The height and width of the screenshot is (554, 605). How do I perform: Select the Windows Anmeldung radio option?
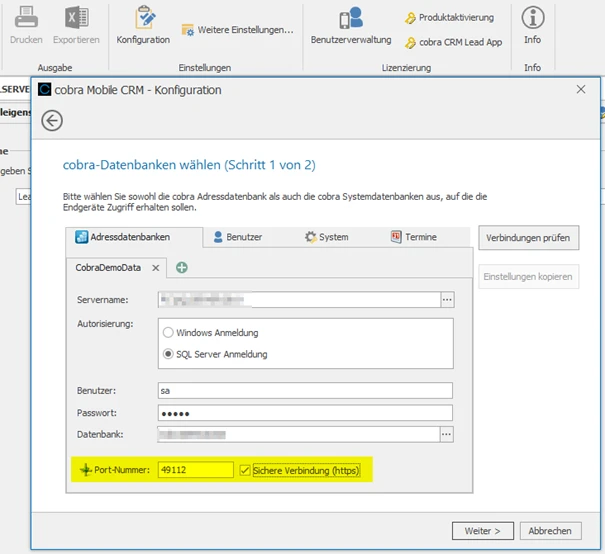click(x=211, y=333)
